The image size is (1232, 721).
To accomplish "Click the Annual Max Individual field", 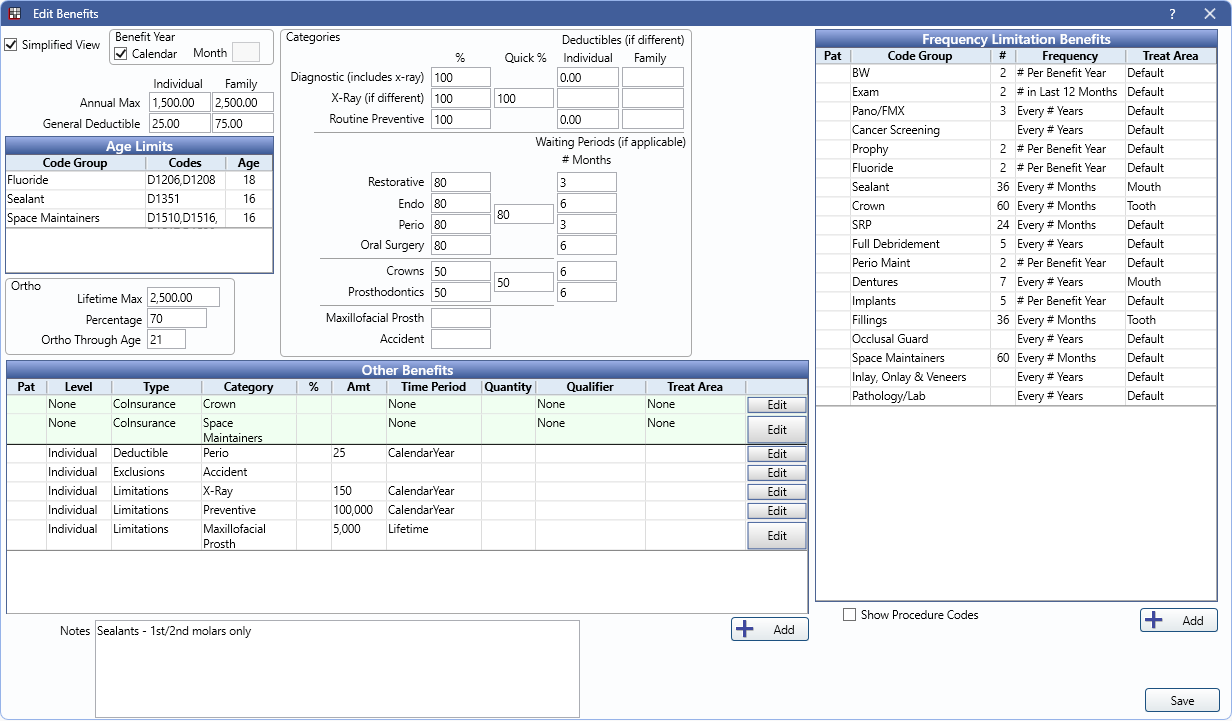I will (x=179, y=103).
